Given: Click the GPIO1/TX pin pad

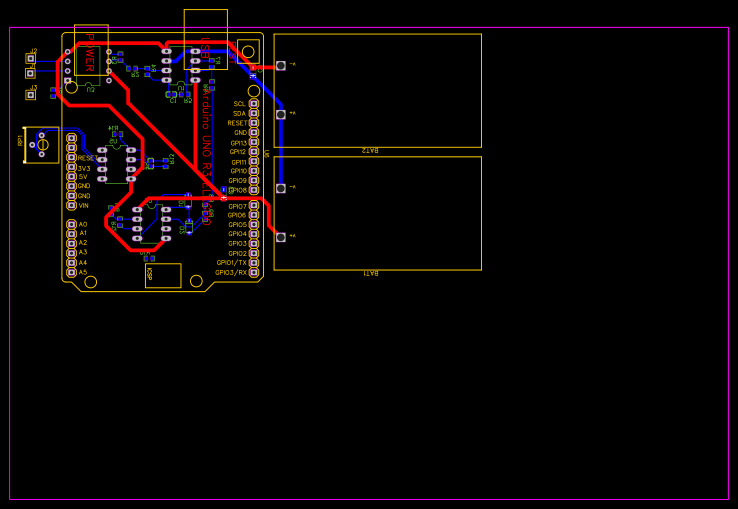Looking at the screenshot, I should (254, 263).
